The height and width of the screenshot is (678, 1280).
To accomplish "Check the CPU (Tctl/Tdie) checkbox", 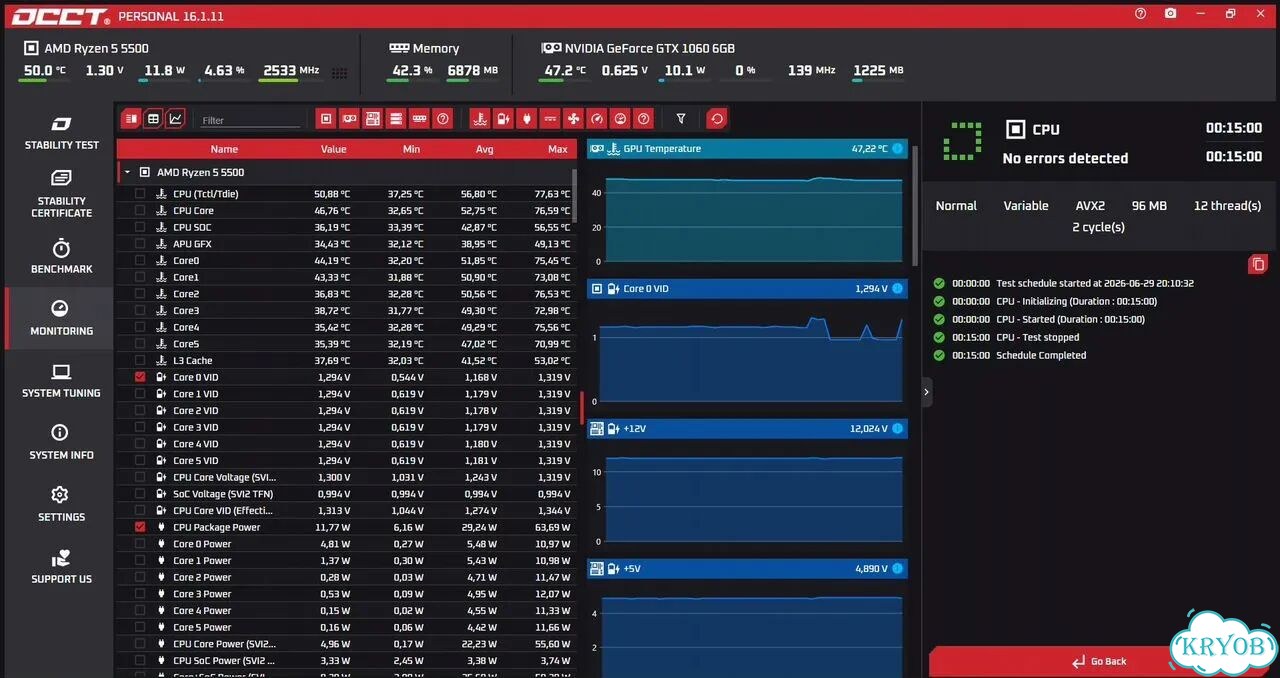I will pyautogui.click(x=140, y=194).
